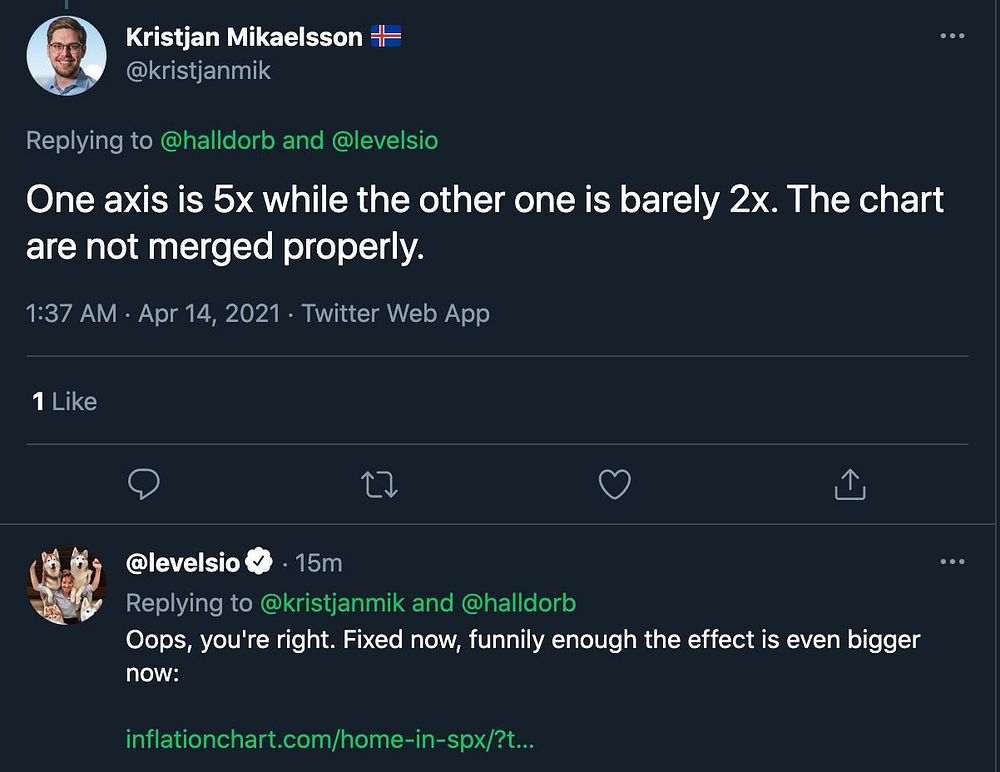Click the Iceland flag emoji
This screenshot has height=772, width=1000.
[x=386, y=37]
